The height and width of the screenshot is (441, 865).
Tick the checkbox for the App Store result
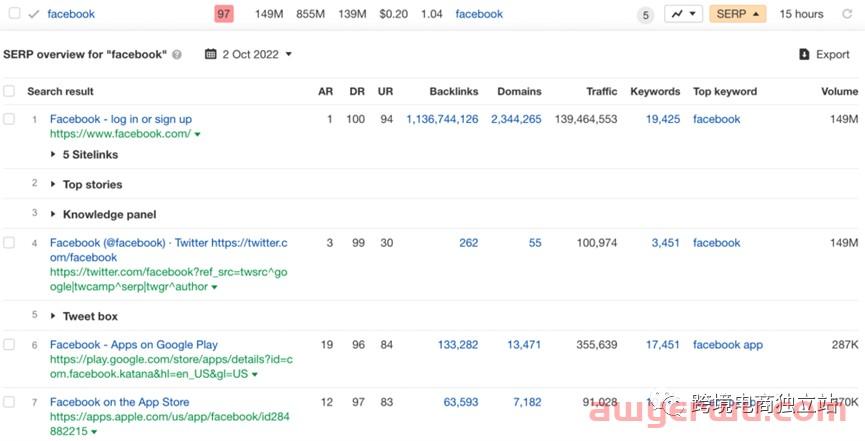[9, 402]
